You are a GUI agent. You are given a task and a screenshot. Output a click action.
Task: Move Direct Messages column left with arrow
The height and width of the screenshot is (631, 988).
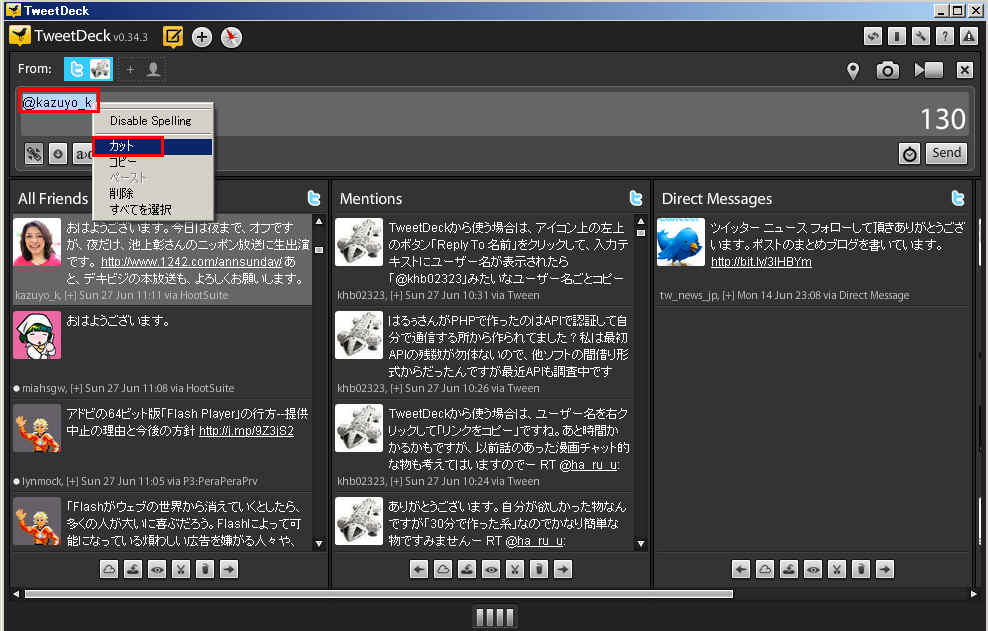tap(741, 570)
